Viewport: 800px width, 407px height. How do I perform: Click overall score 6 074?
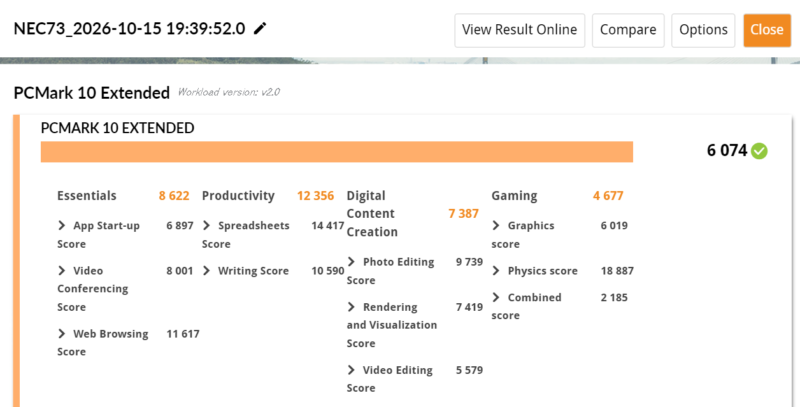[x=727, y=150]
